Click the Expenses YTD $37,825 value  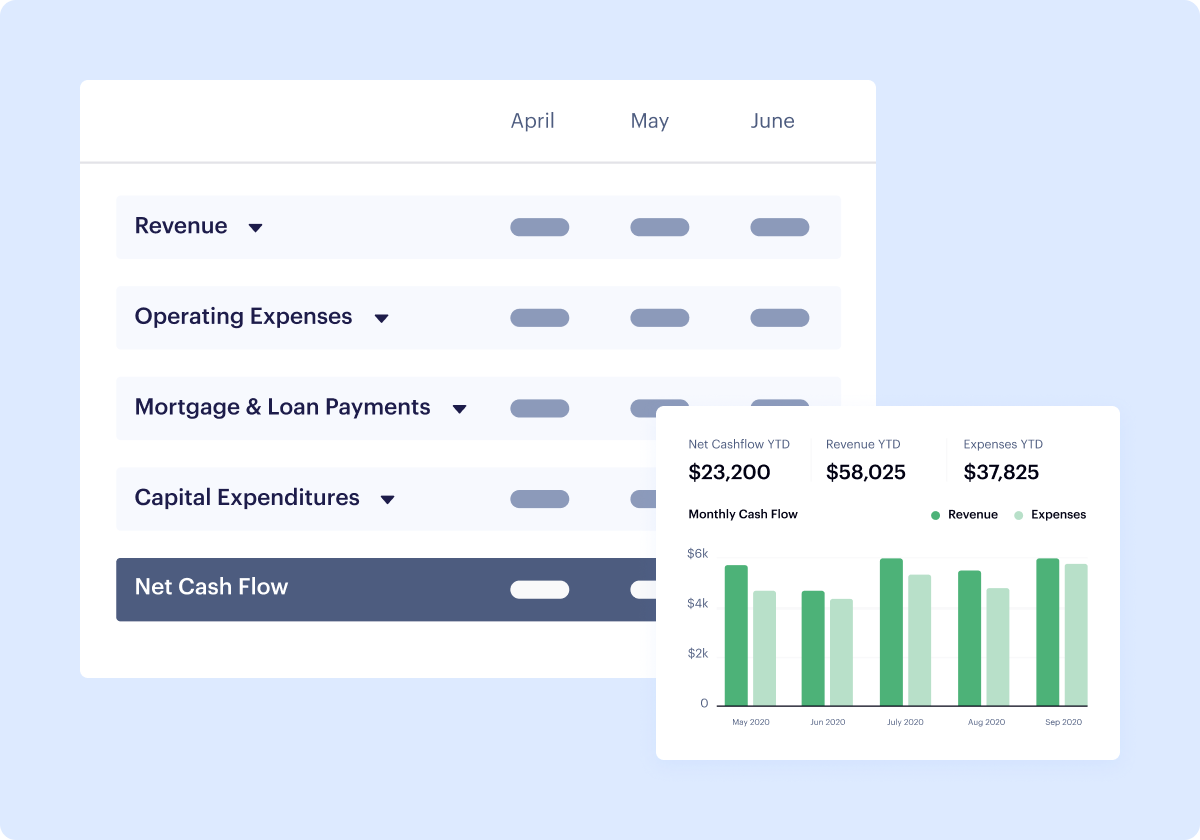1002,472
